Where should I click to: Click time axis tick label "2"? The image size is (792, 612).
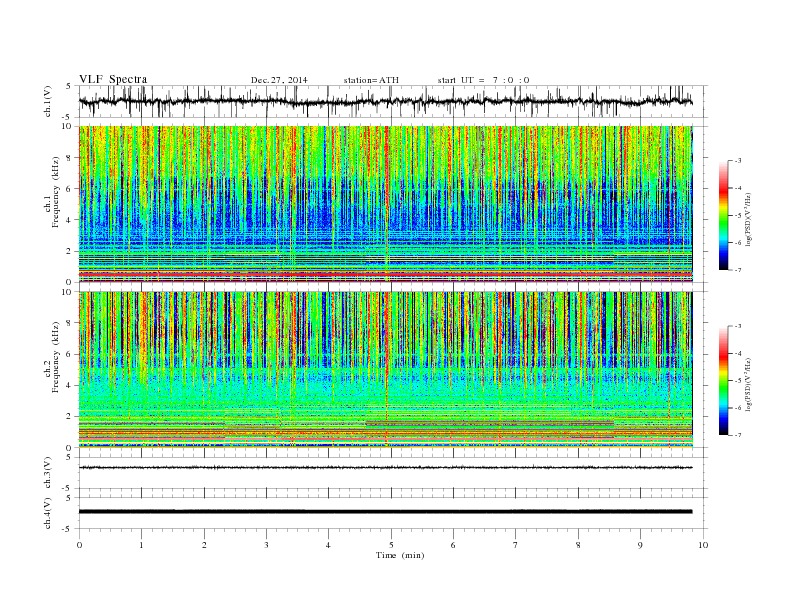(x=204, y=545)
